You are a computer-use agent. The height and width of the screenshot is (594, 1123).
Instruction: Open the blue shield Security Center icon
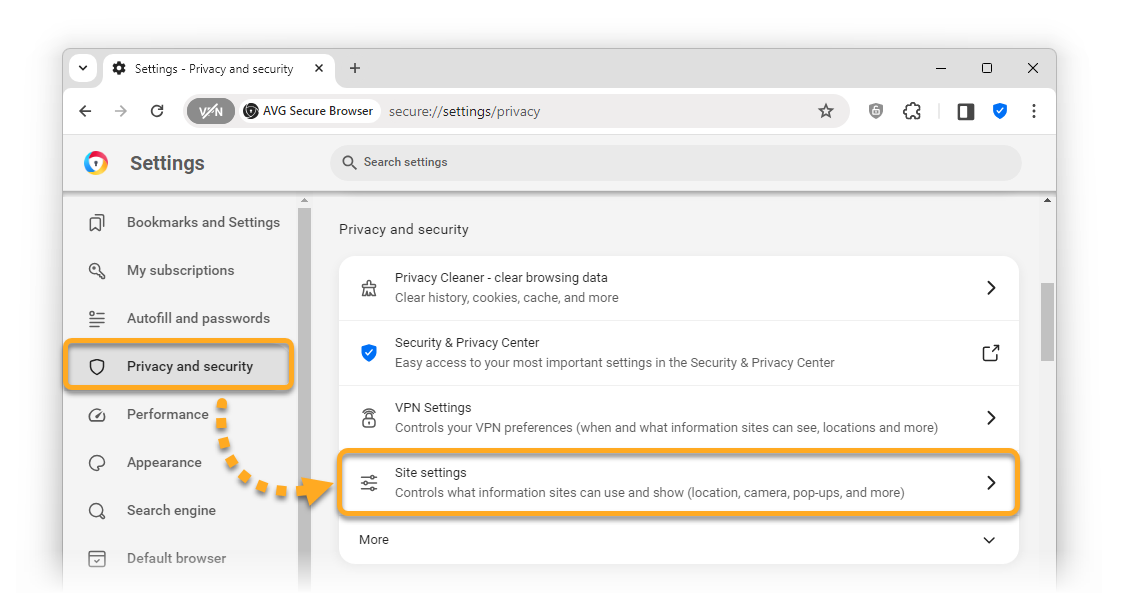(999, 111)
